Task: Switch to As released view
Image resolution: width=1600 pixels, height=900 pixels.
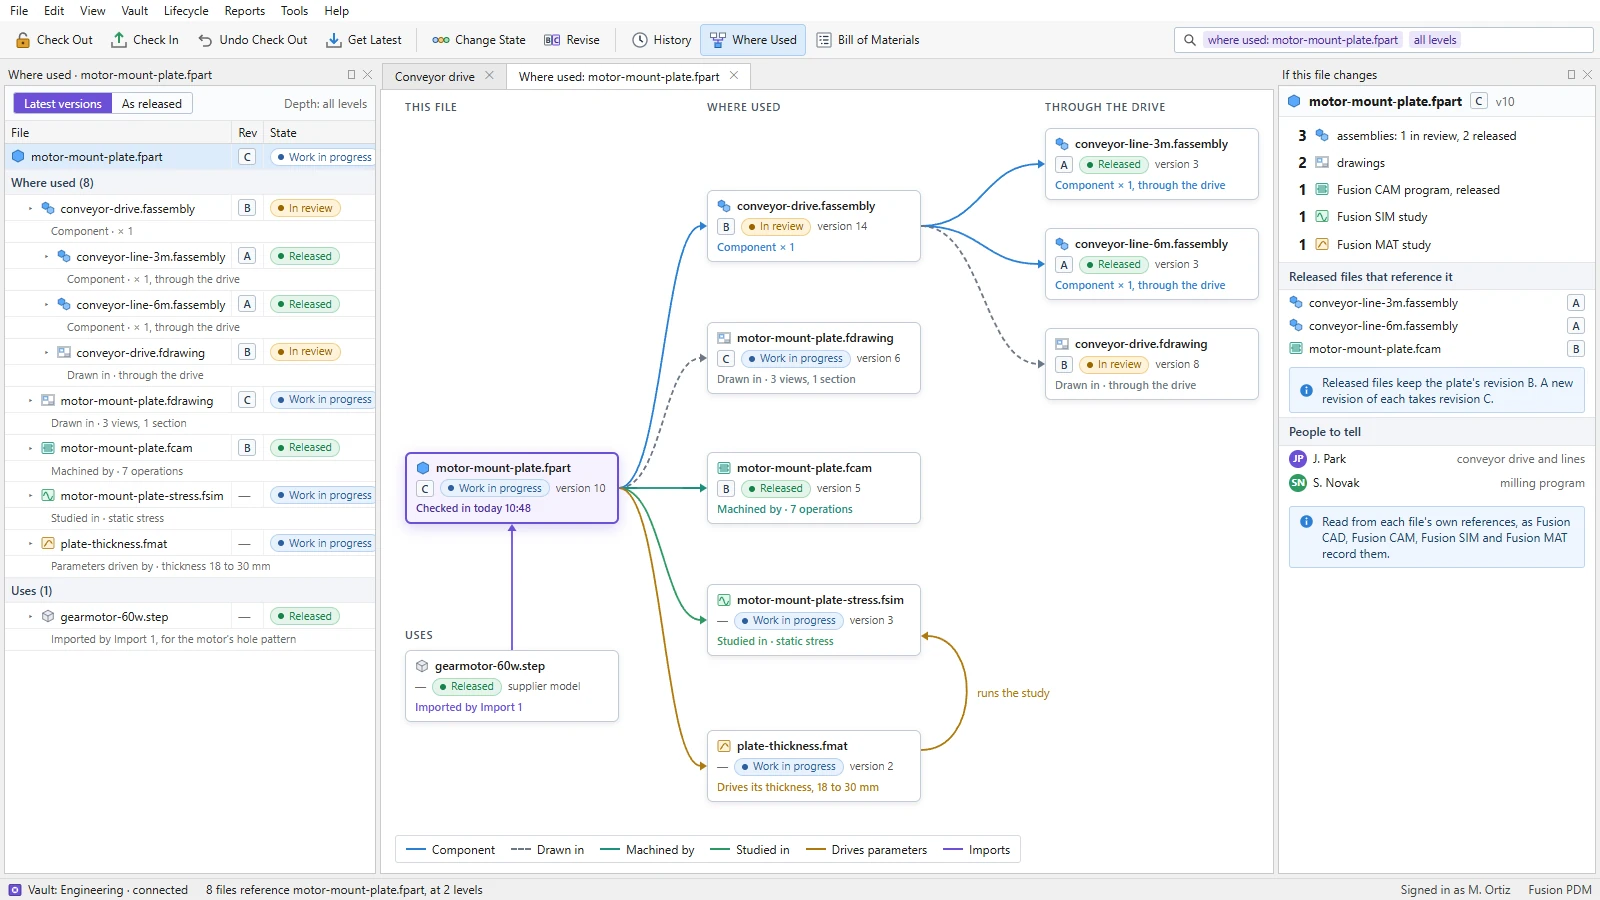Action: click(x=152, y=104)
